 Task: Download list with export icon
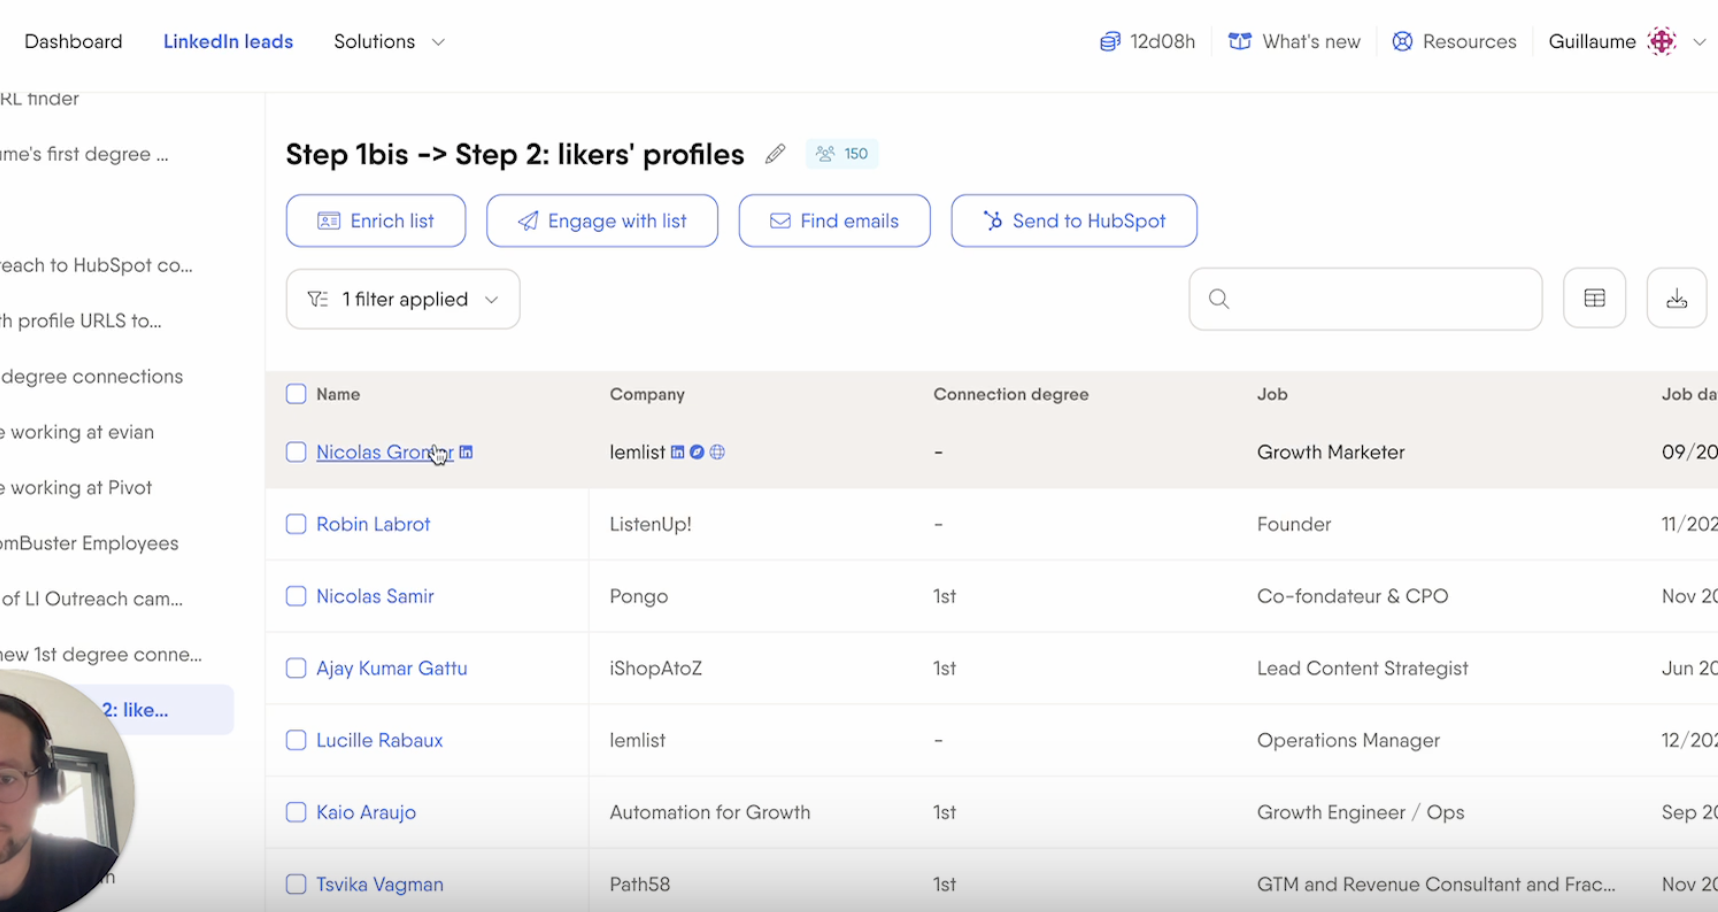tap(1677, 298)
